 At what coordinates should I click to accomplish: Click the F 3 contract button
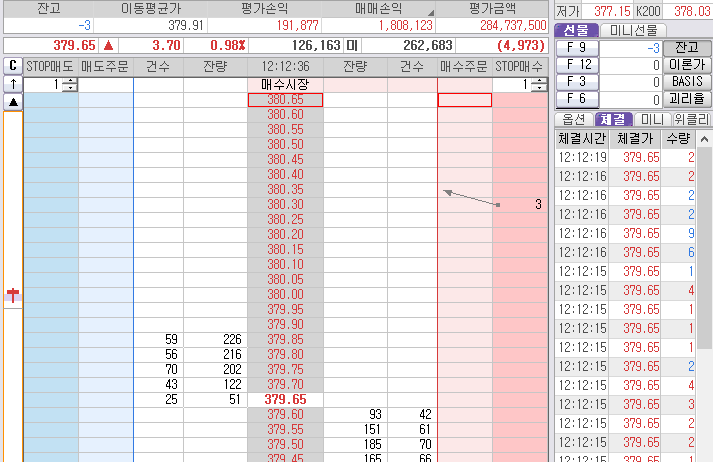tap(577, 82)
